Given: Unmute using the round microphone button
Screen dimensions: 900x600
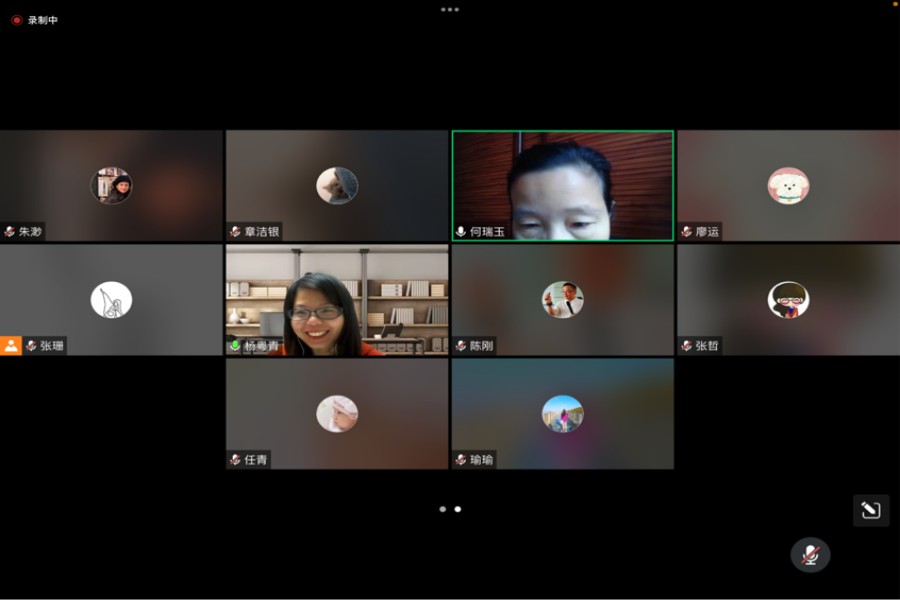Looking at the screenshot, I should 810,555.
